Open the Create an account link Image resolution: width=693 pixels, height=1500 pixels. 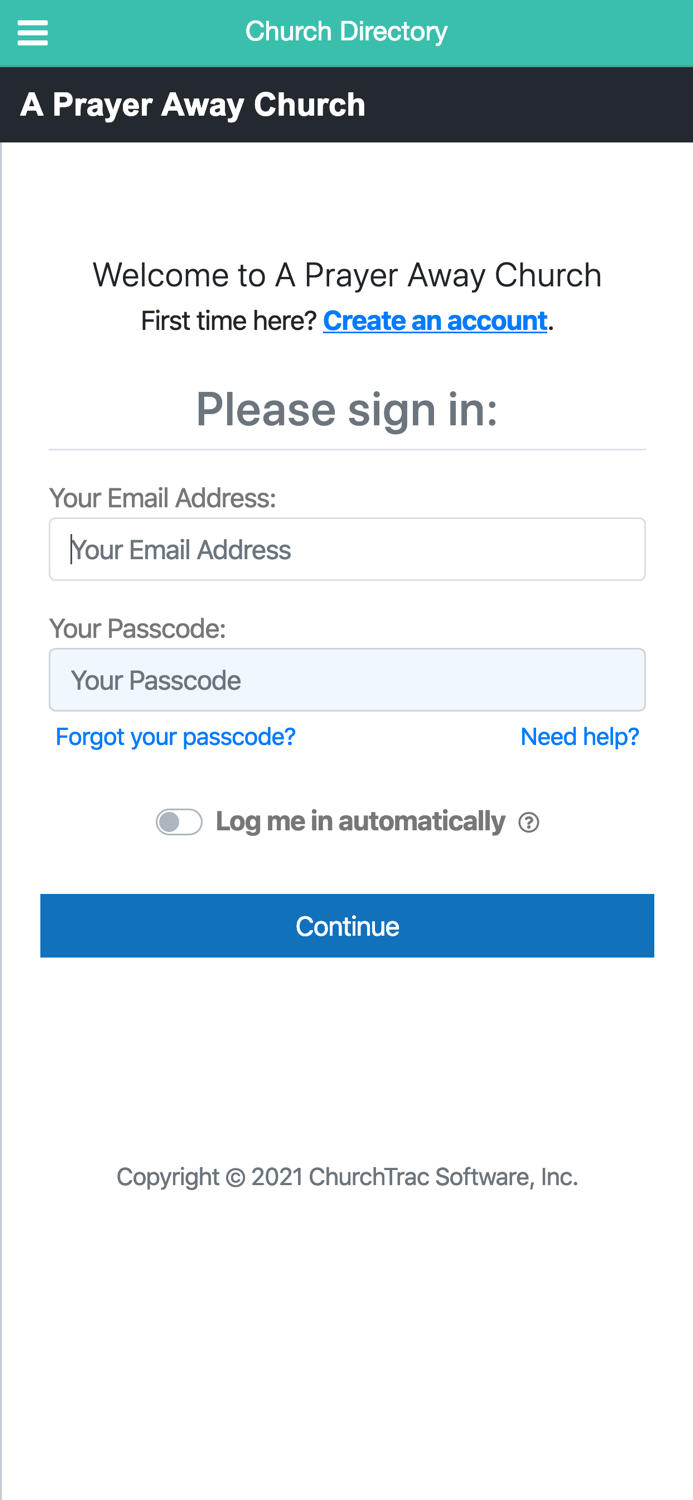click(x=435, y=319)
